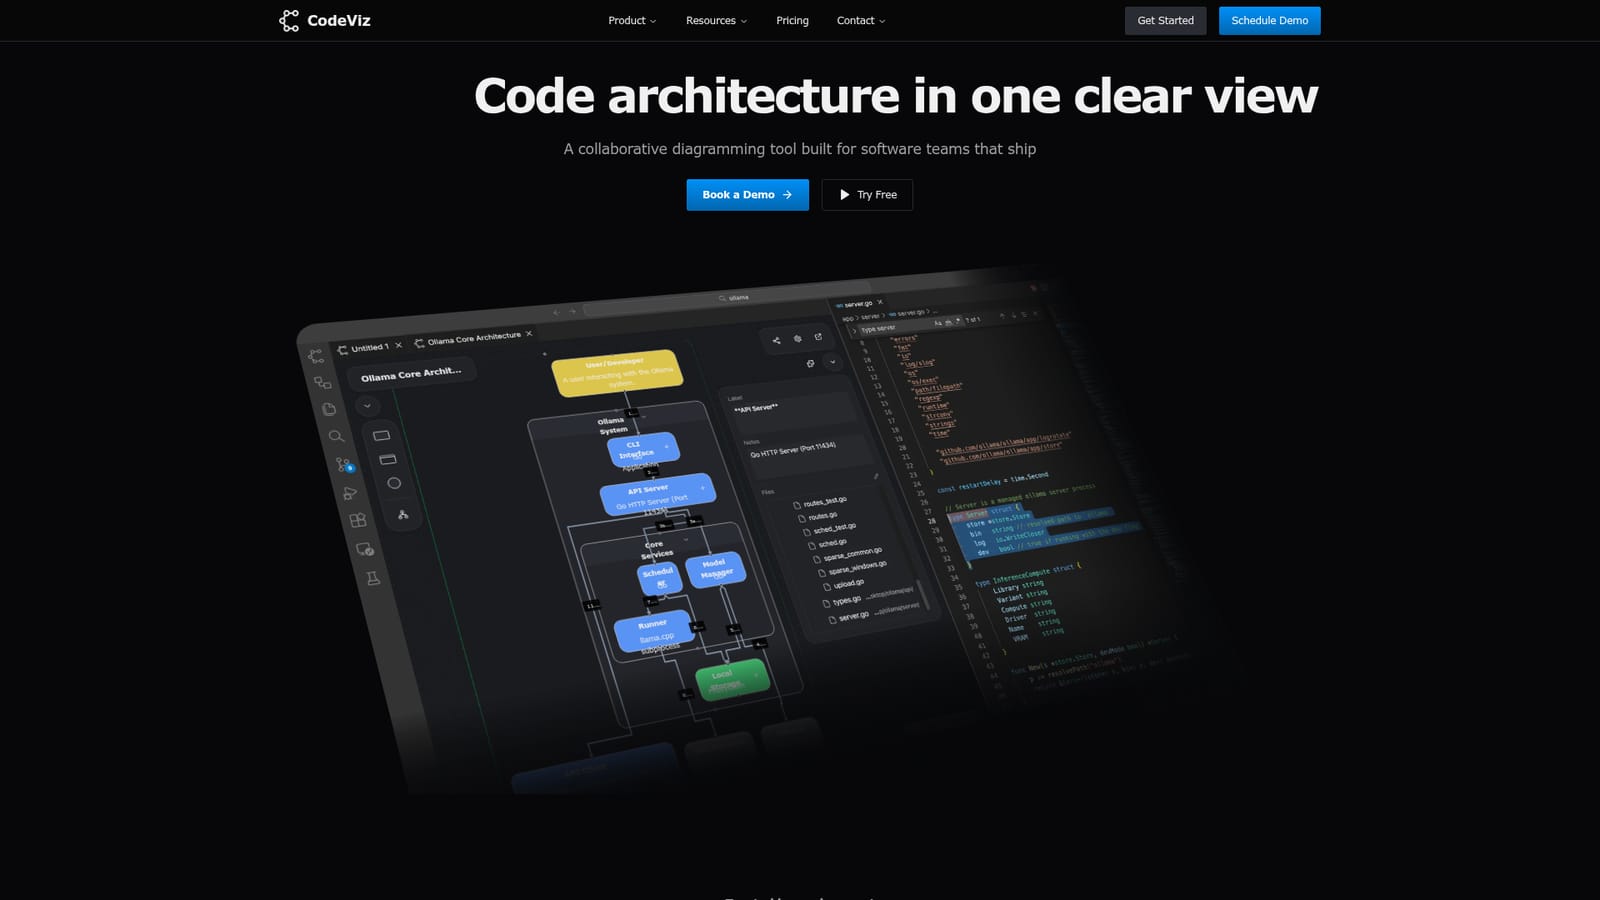Select the CLI Interface node
Image resolution: width=1600 pixels, height=900 pixels.
642,449
